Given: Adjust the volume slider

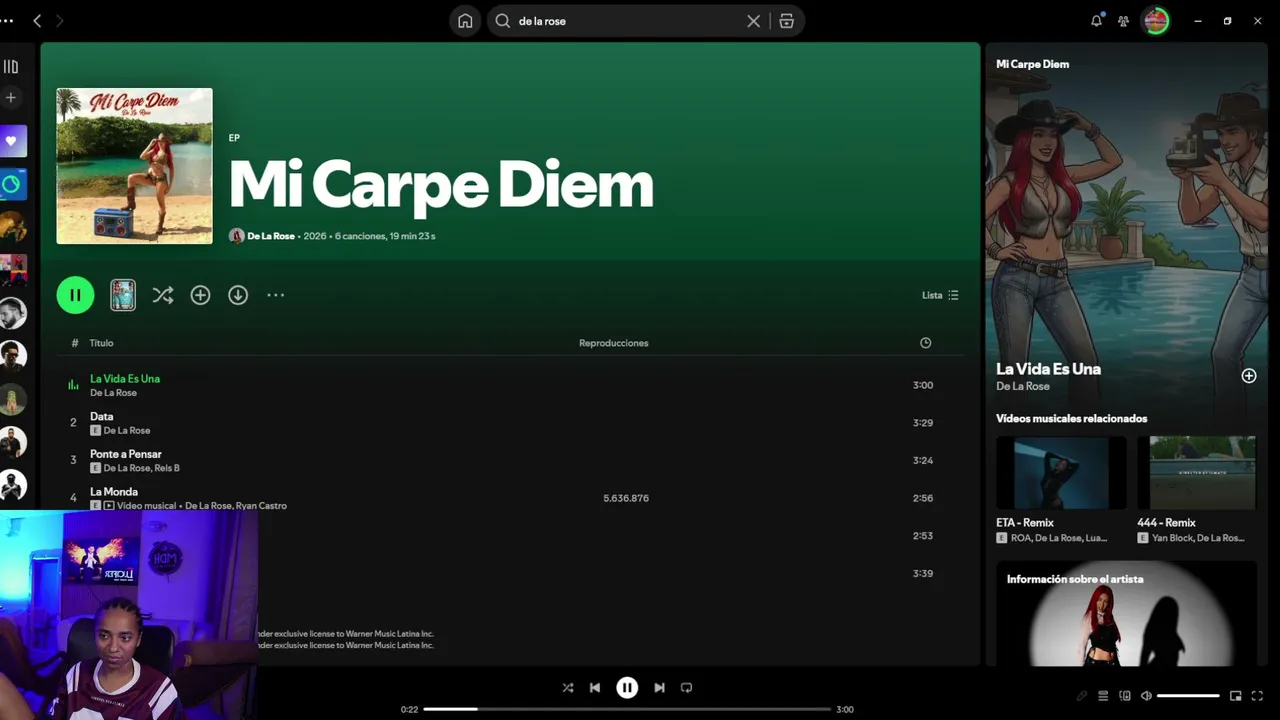Looking at the screenshot, I should [1189, 696].
